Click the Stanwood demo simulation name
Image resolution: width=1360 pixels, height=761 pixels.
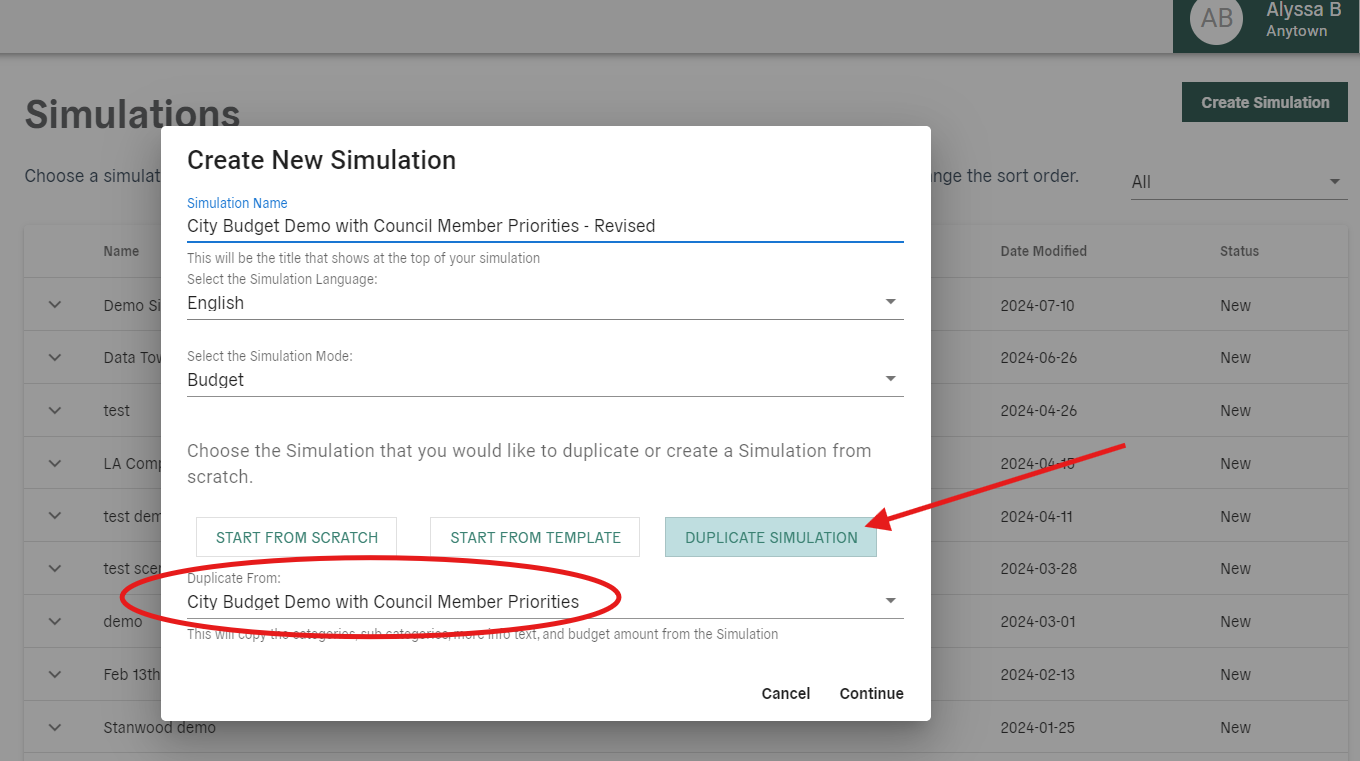tap(160, 727)
